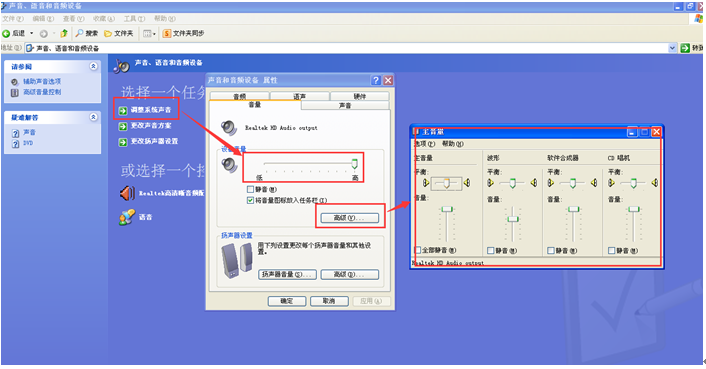Click CD 唱机 balance slider thumb

pyautogui.click(x=633, y=183)
